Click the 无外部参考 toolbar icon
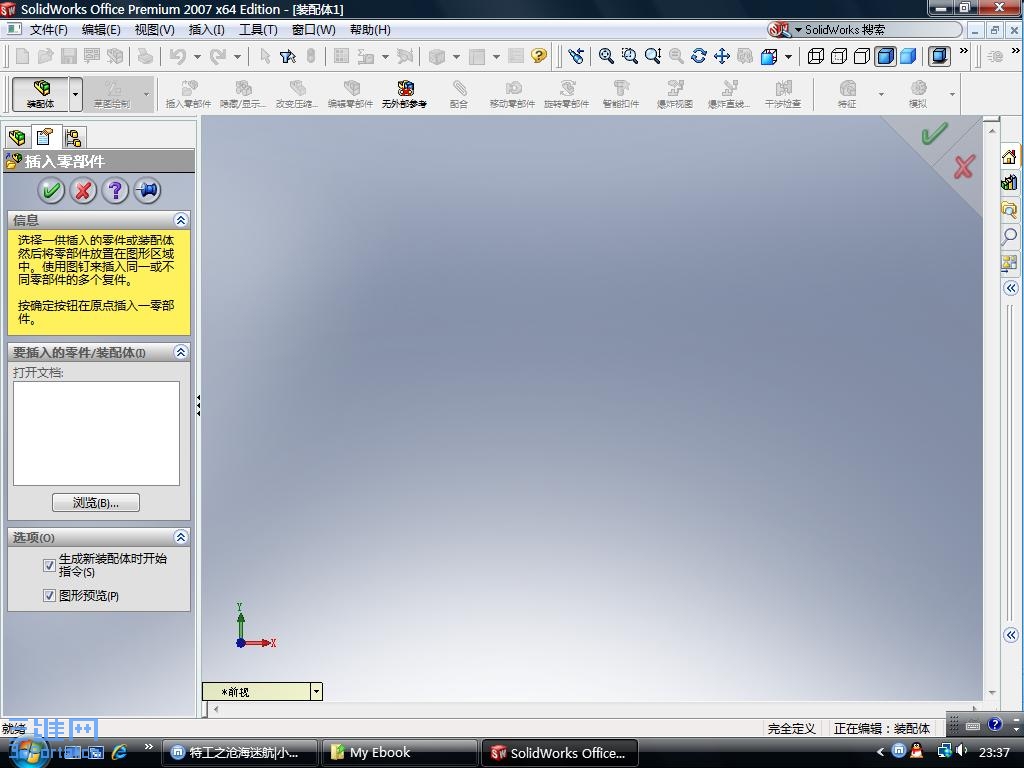 [404, 94]
